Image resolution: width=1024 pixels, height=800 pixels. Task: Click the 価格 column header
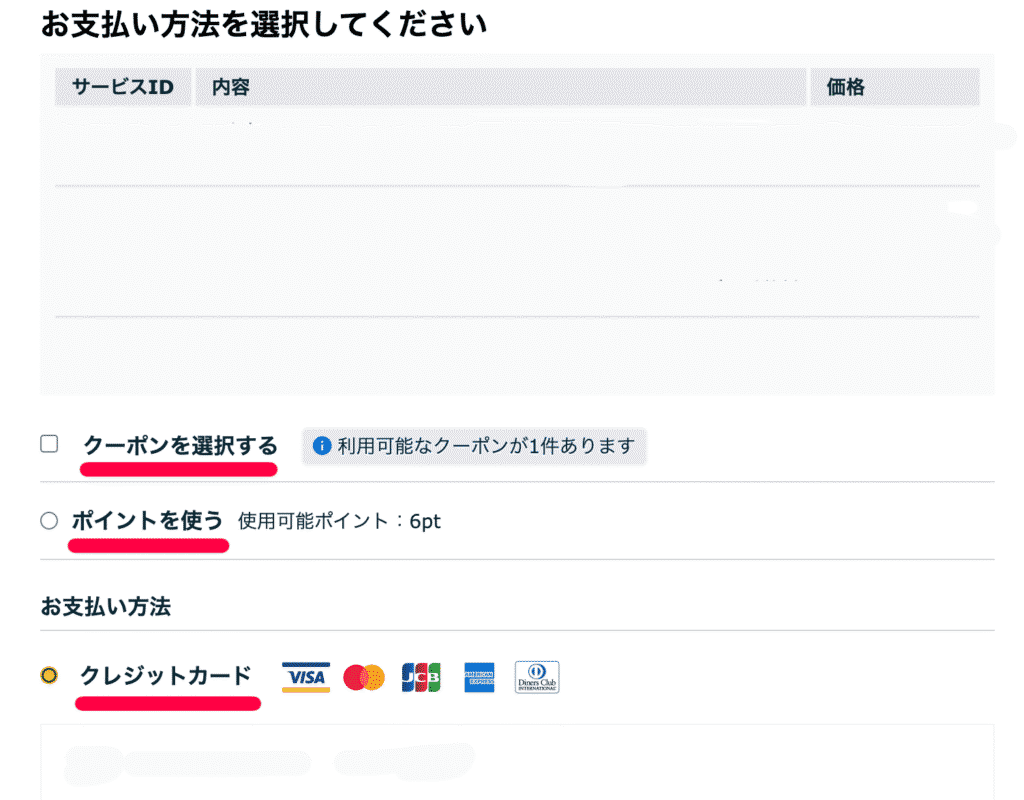point(845,88)
